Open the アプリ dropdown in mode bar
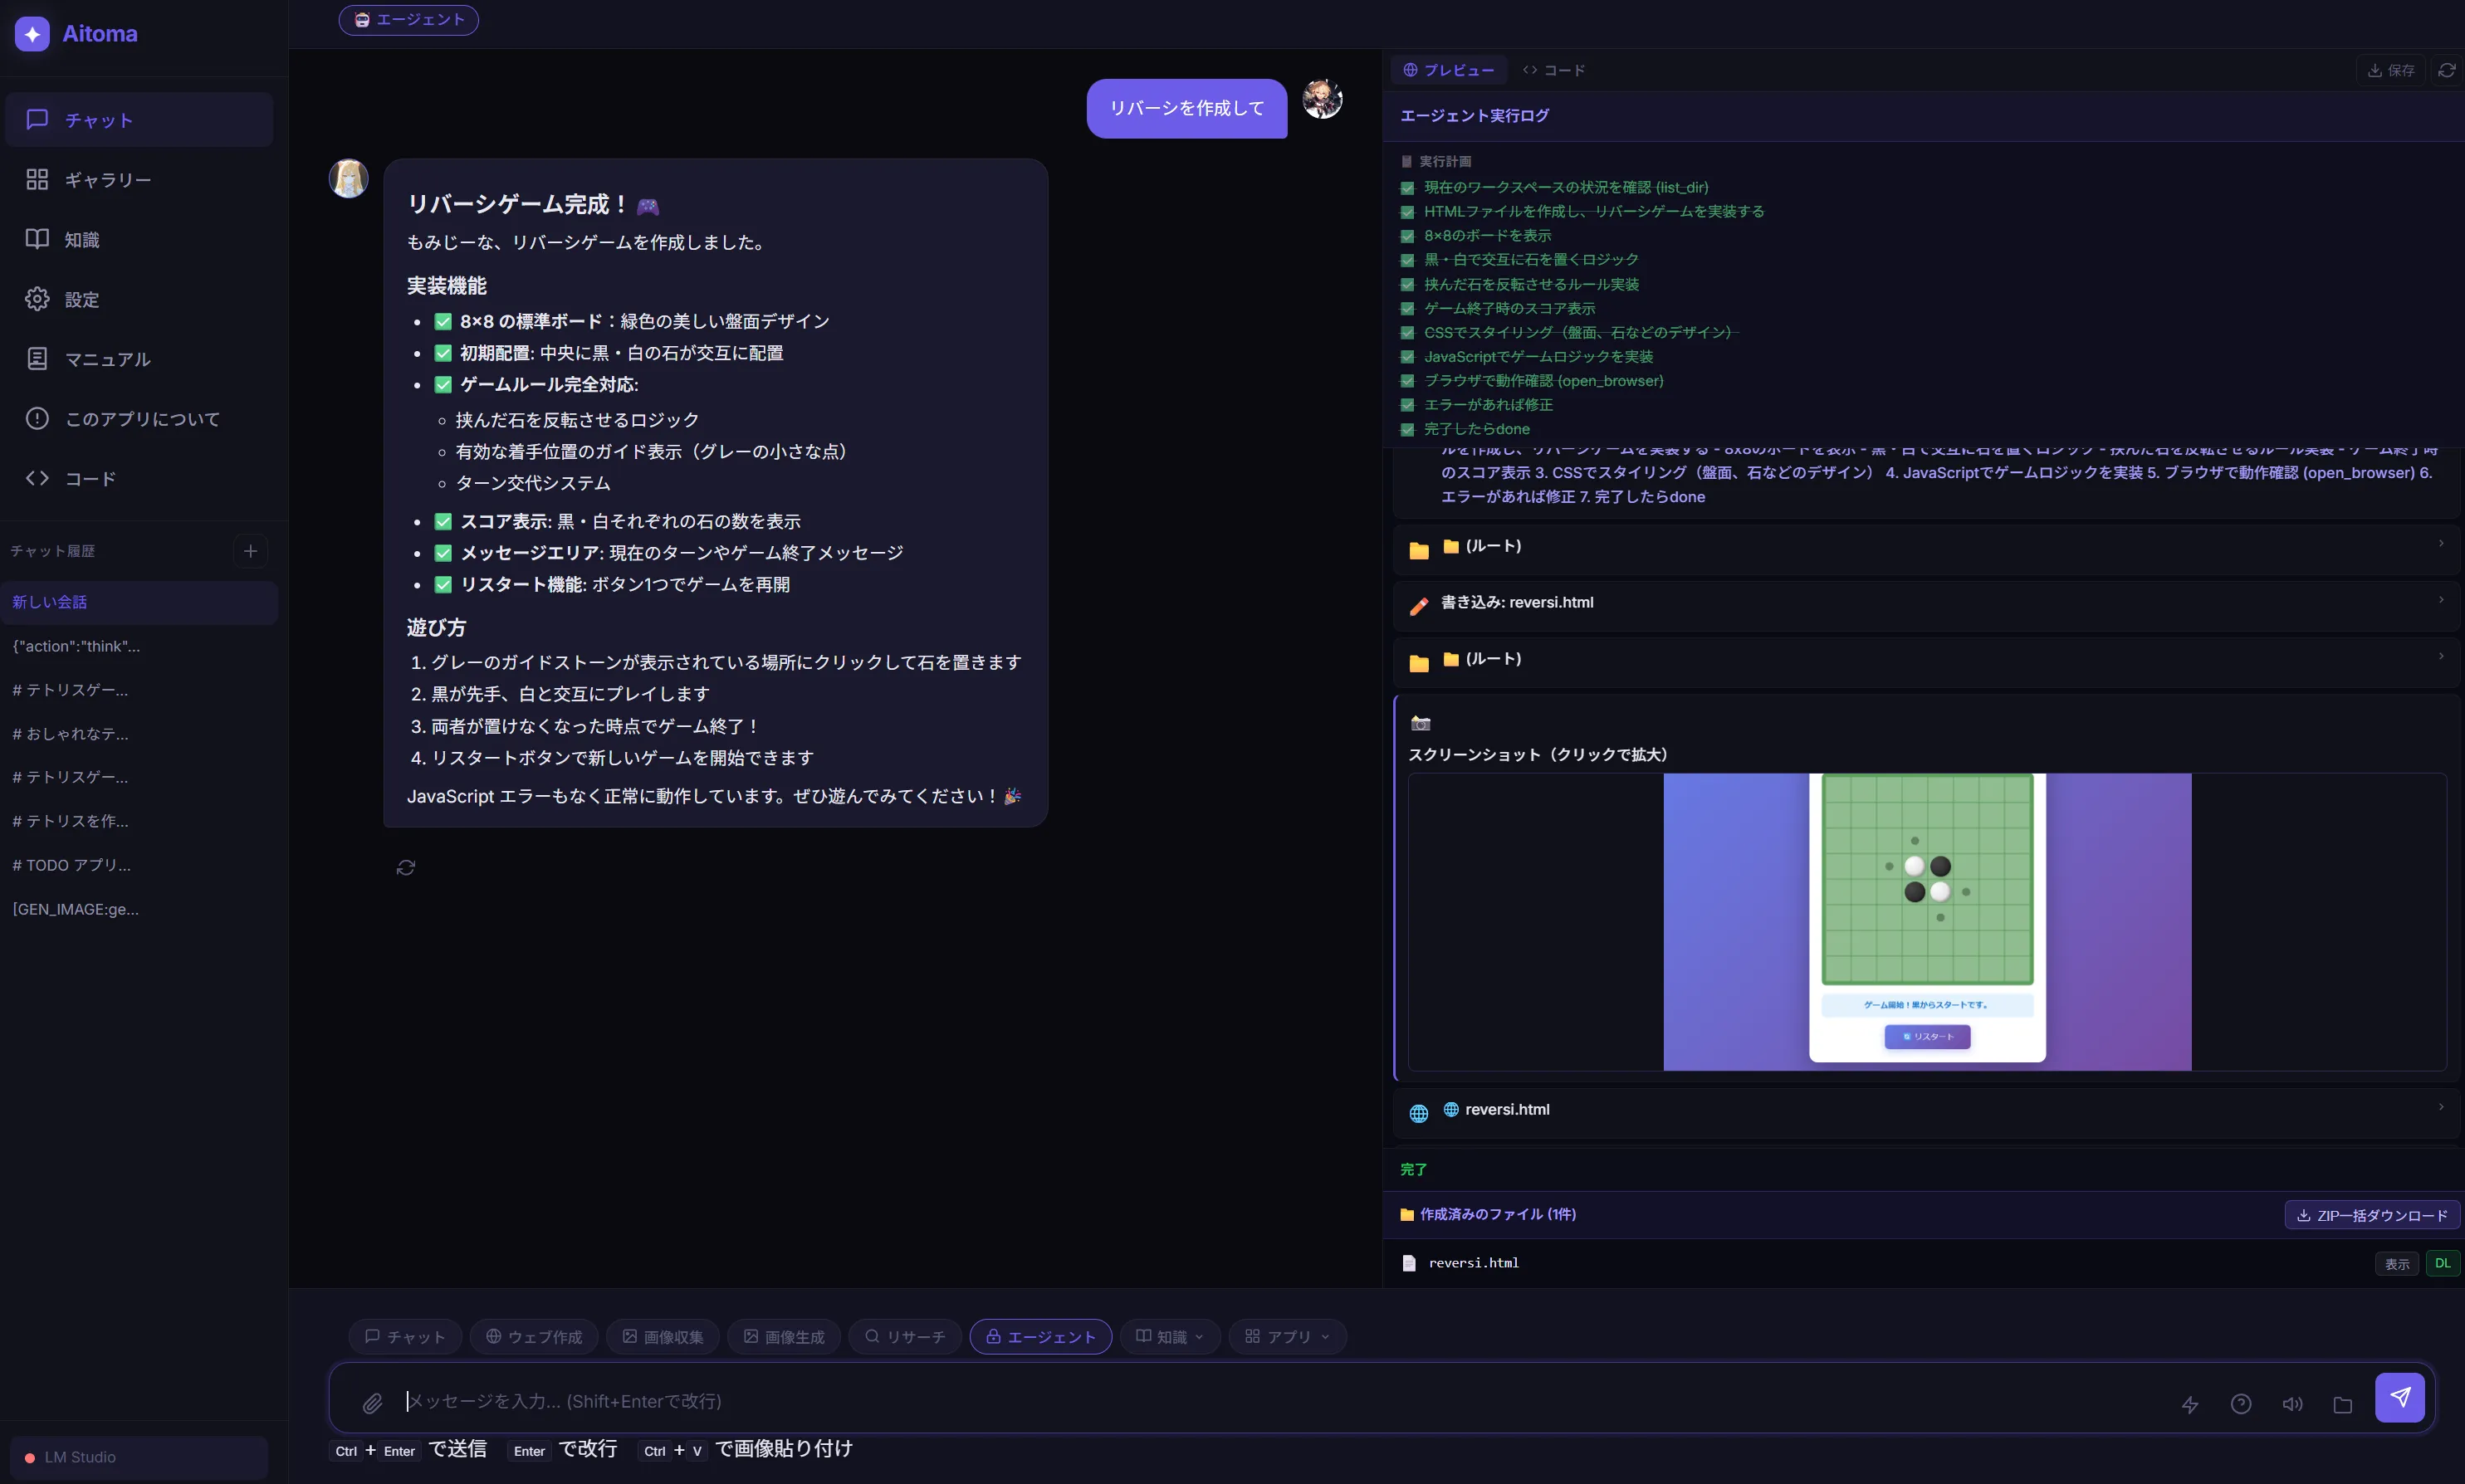Viewport: 2465px width, 1484px height. click(x=1286, y=1336)
